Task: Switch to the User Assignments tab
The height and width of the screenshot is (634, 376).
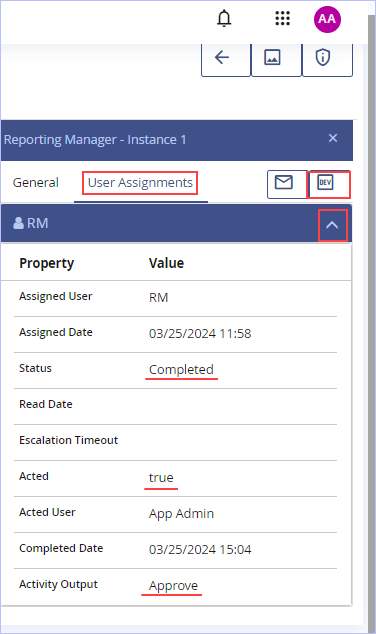Action: (x=140, y=183)
